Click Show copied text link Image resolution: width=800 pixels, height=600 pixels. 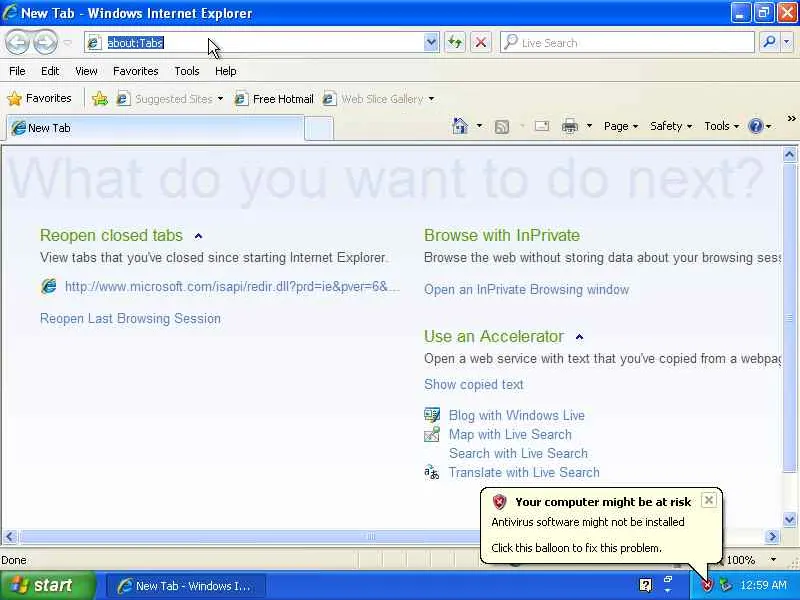pos(473,384)
